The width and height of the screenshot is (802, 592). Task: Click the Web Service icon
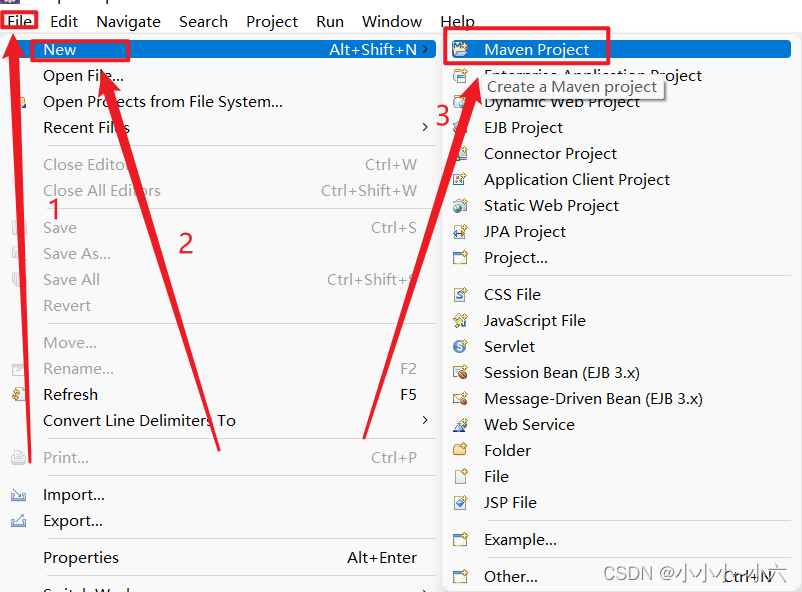(x=460, y=425)
